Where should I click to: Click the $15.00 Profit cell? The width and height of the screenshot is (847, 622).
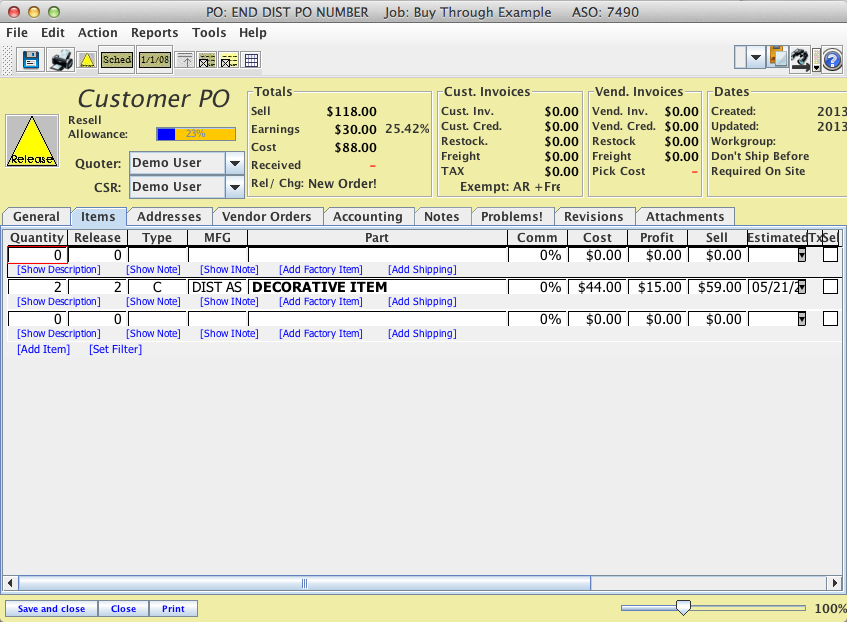[x=657, y=287]
